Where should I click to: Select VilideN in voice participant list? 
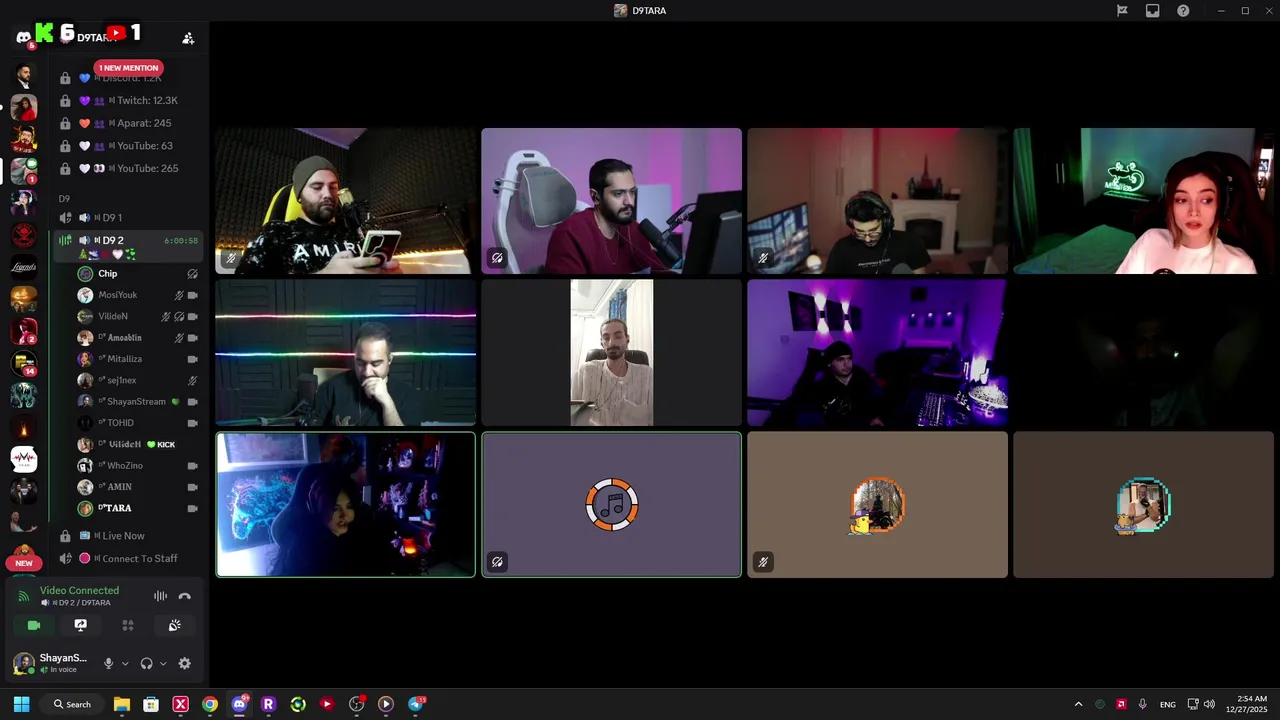coord(138,316)
